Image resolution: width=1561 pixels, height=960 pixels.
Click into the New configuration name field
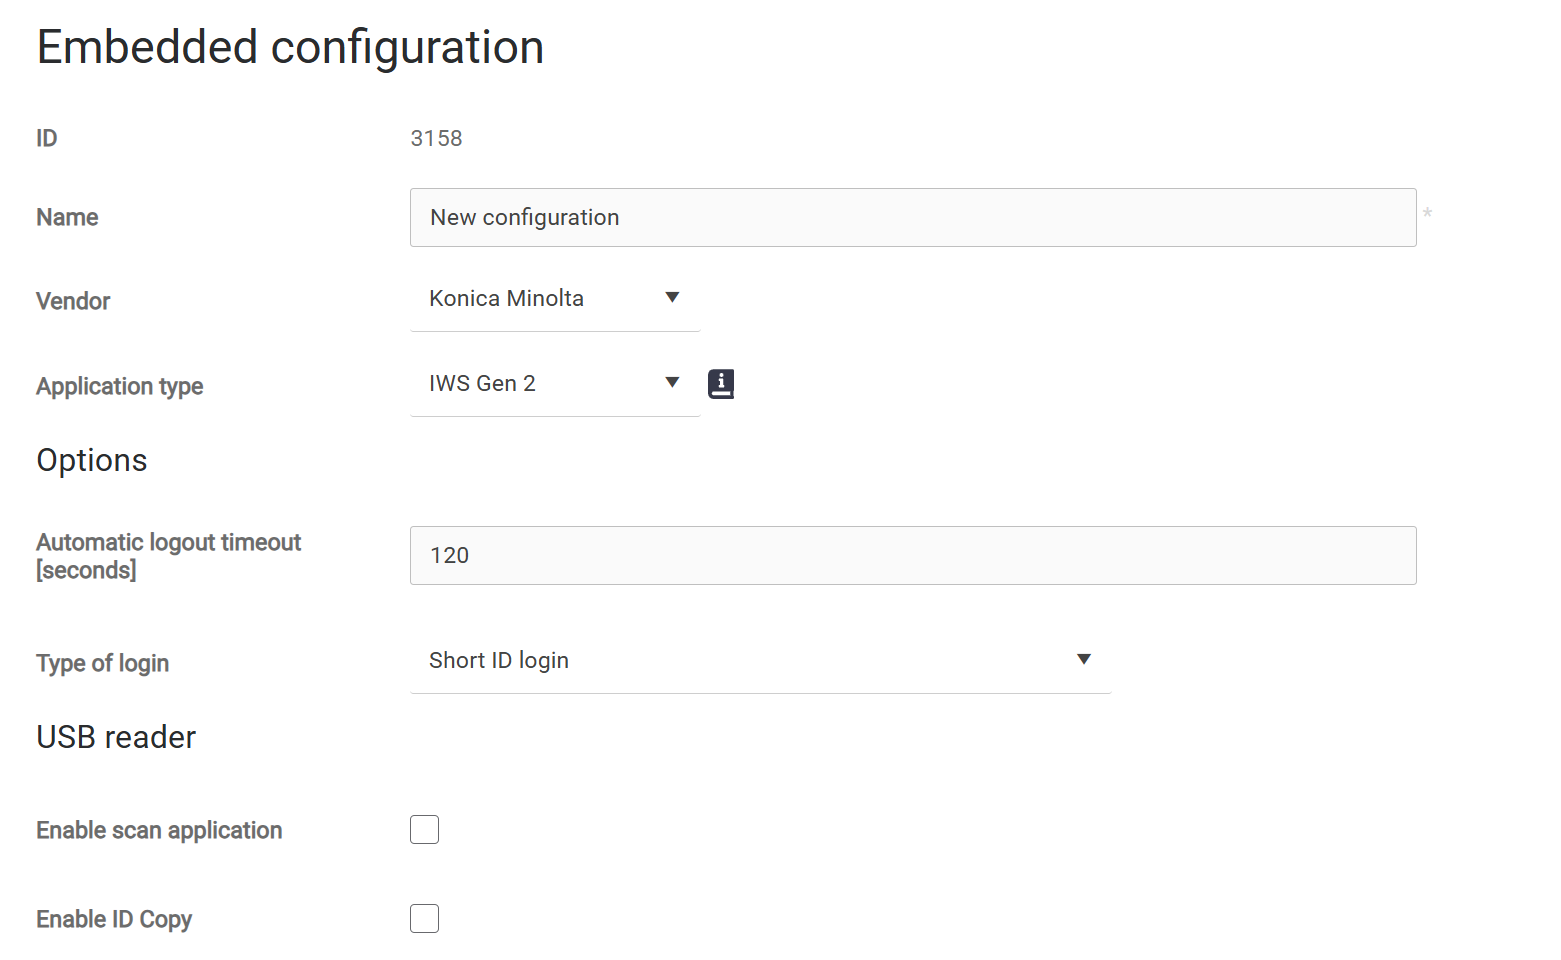pyautogui.click(x=912, y=218)
